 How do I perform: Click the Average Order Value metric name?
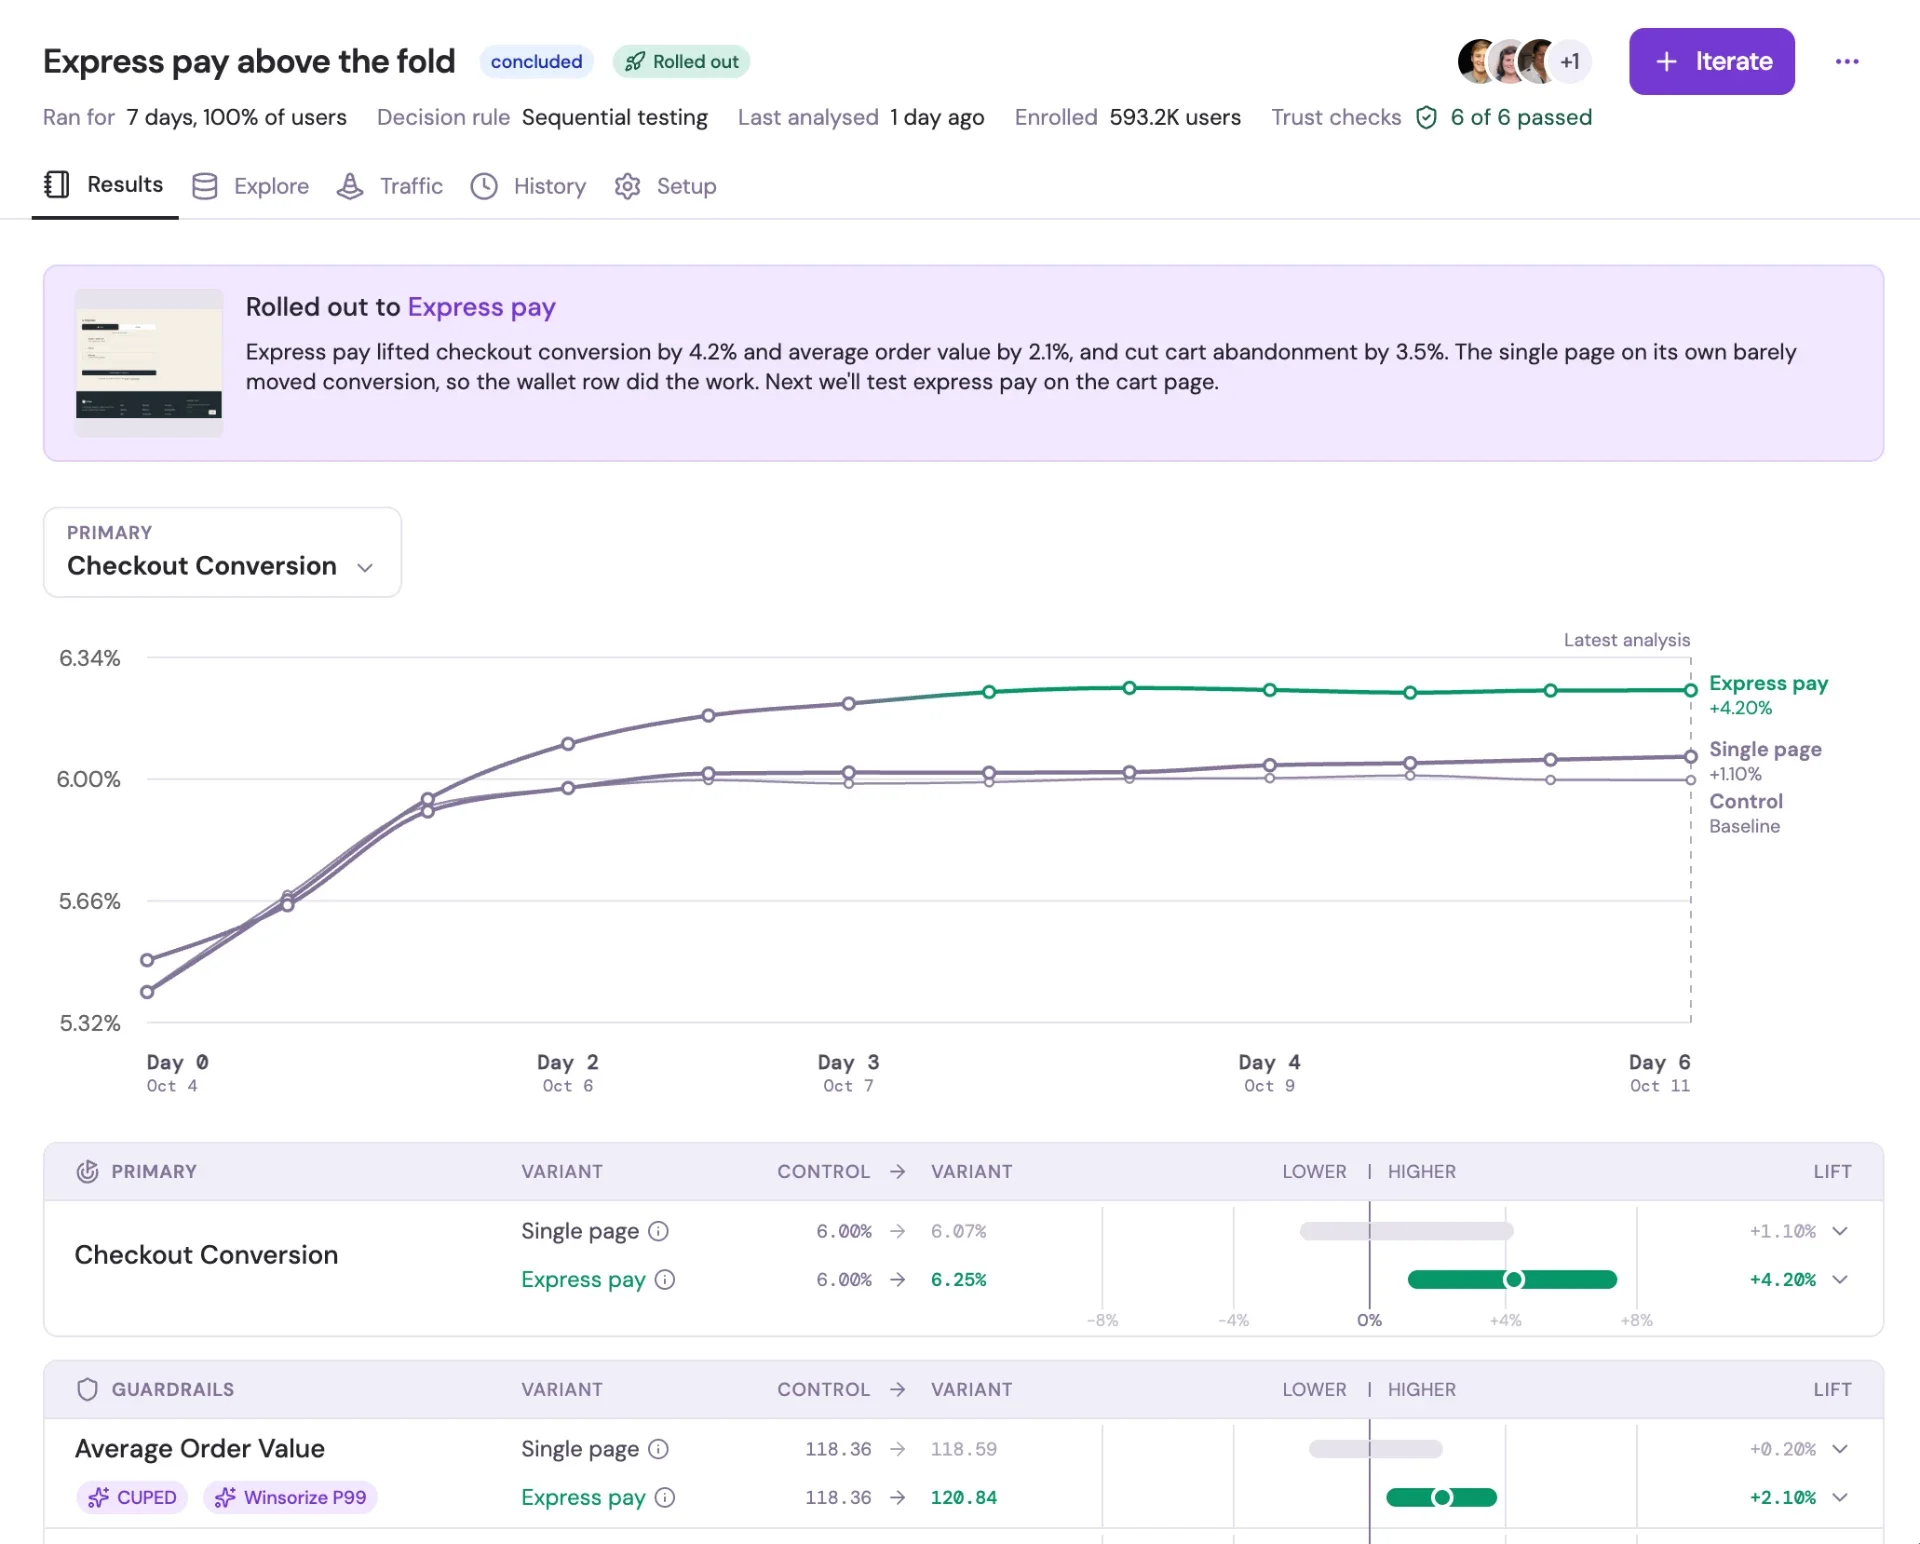click(200, 1449)
